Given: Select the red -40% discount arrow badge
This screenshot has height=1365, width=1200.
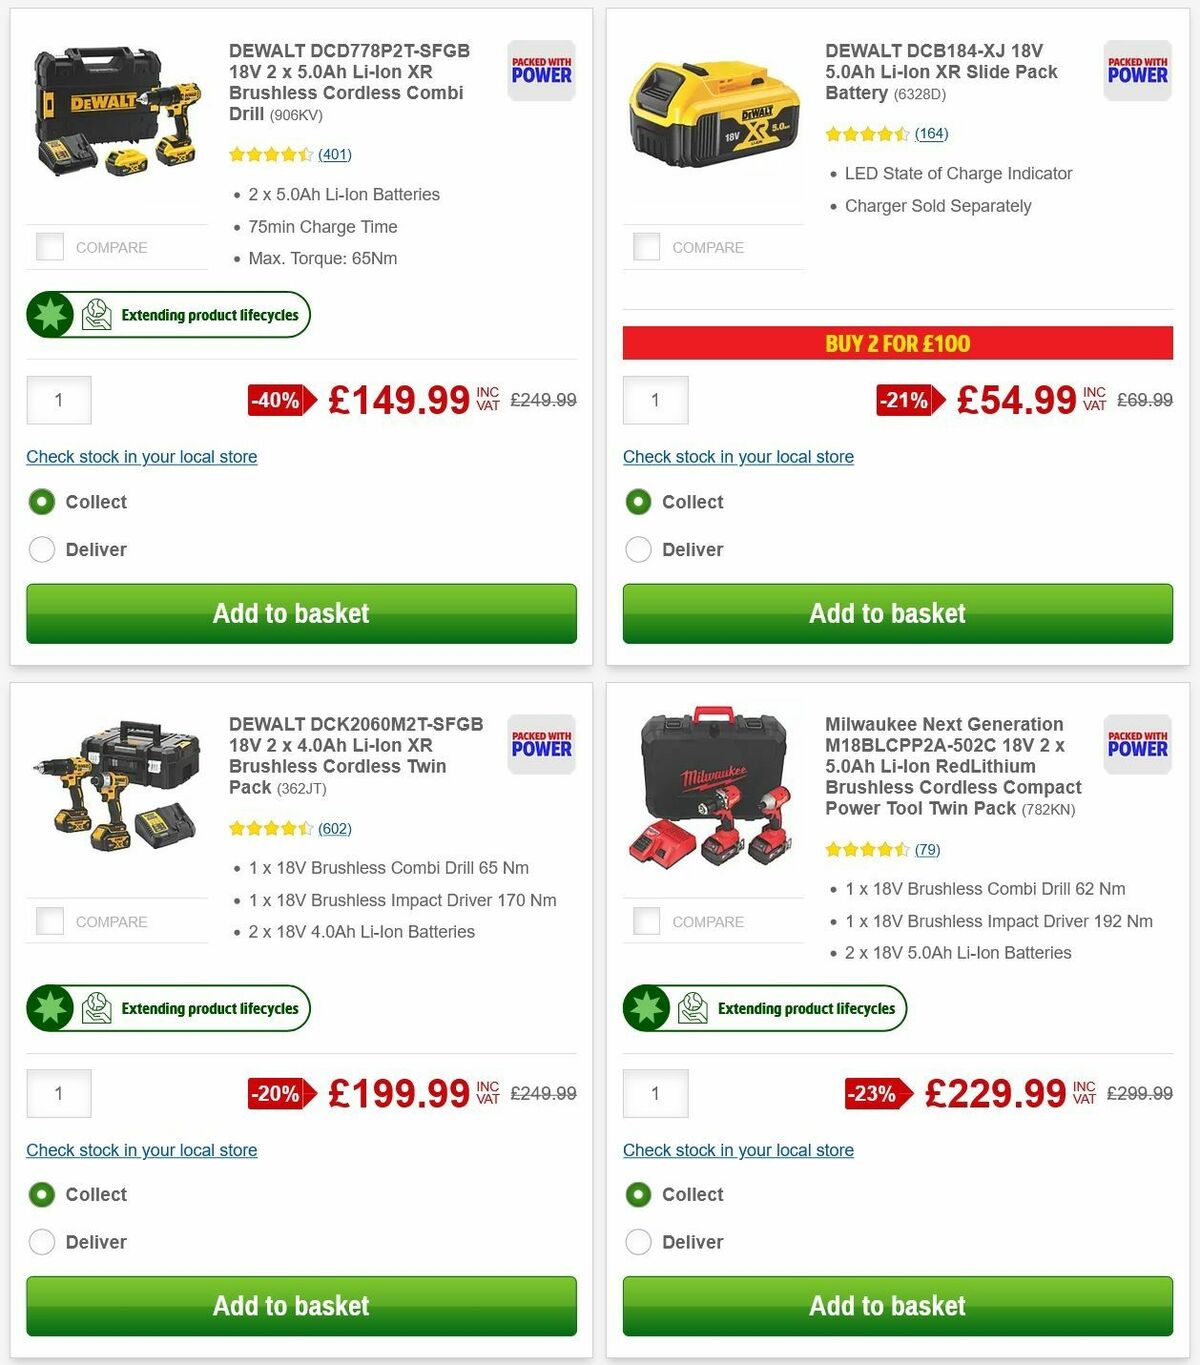Looking at the screenshot, I should (280, 400).
